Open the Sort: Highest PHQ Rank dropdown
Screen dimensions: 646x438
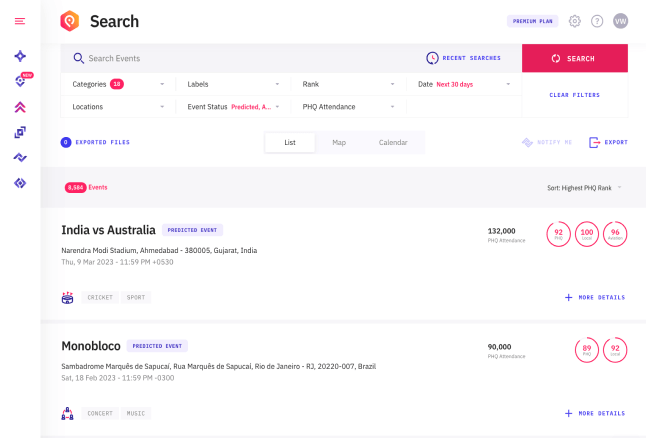(x=584, y=187)
